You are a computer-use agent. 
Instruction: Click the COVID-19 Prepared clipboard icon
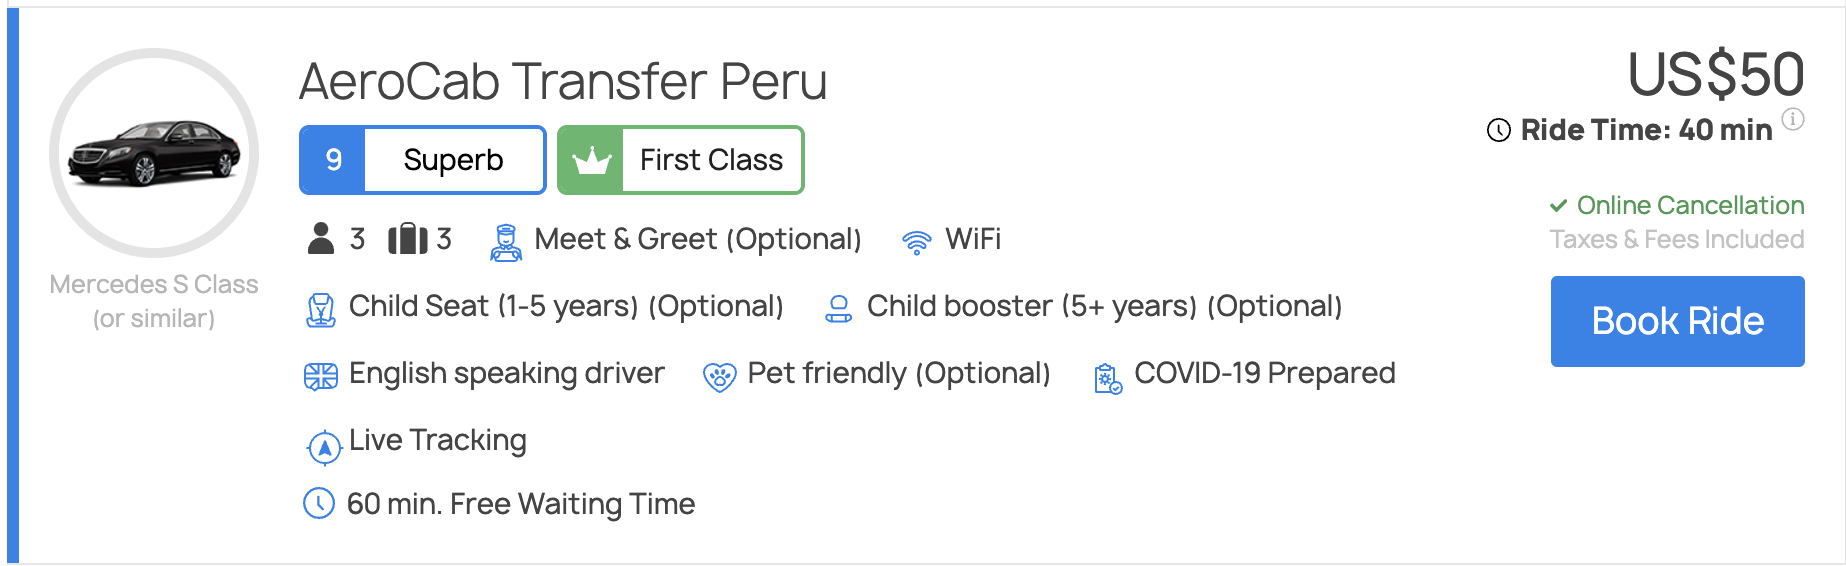tap(1107, 378)
